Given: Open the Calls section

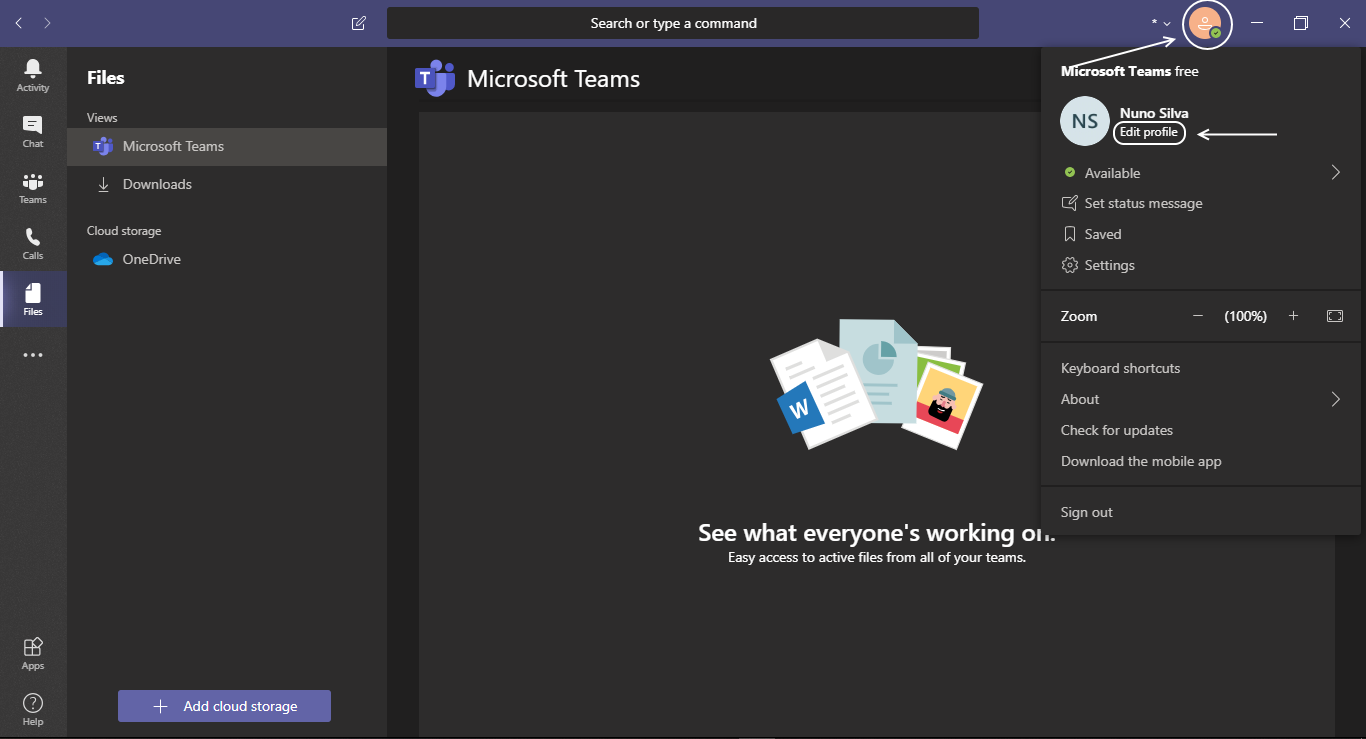Looking at the screenshot, I should [32, 243].
